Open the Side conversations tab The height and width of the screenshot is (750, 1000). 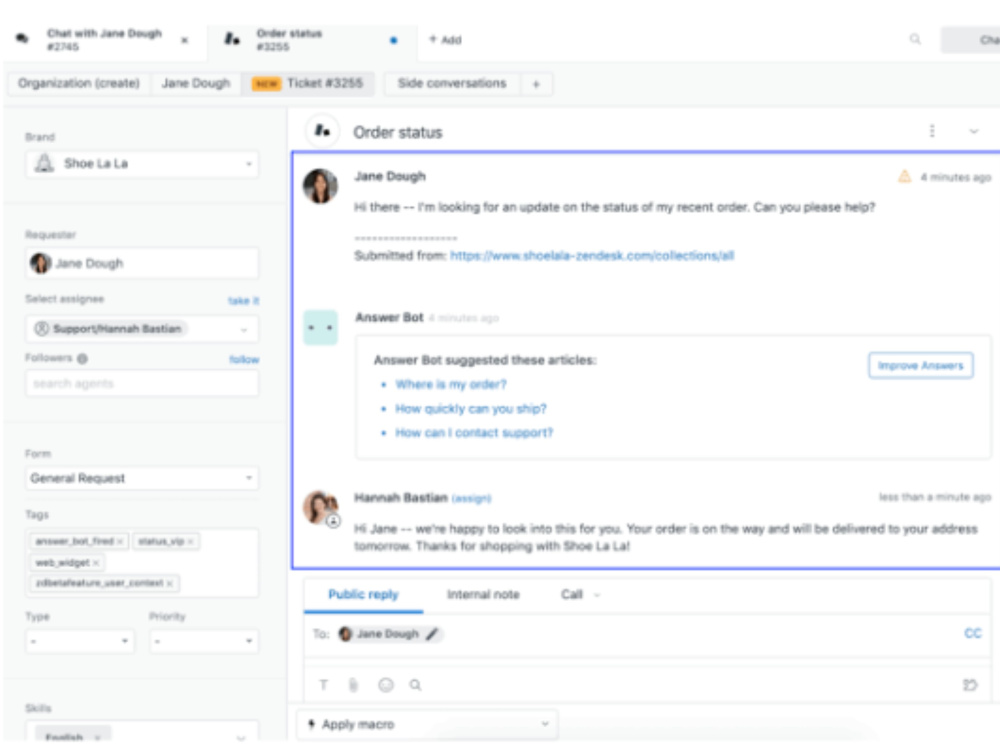[x=452, y=84]
